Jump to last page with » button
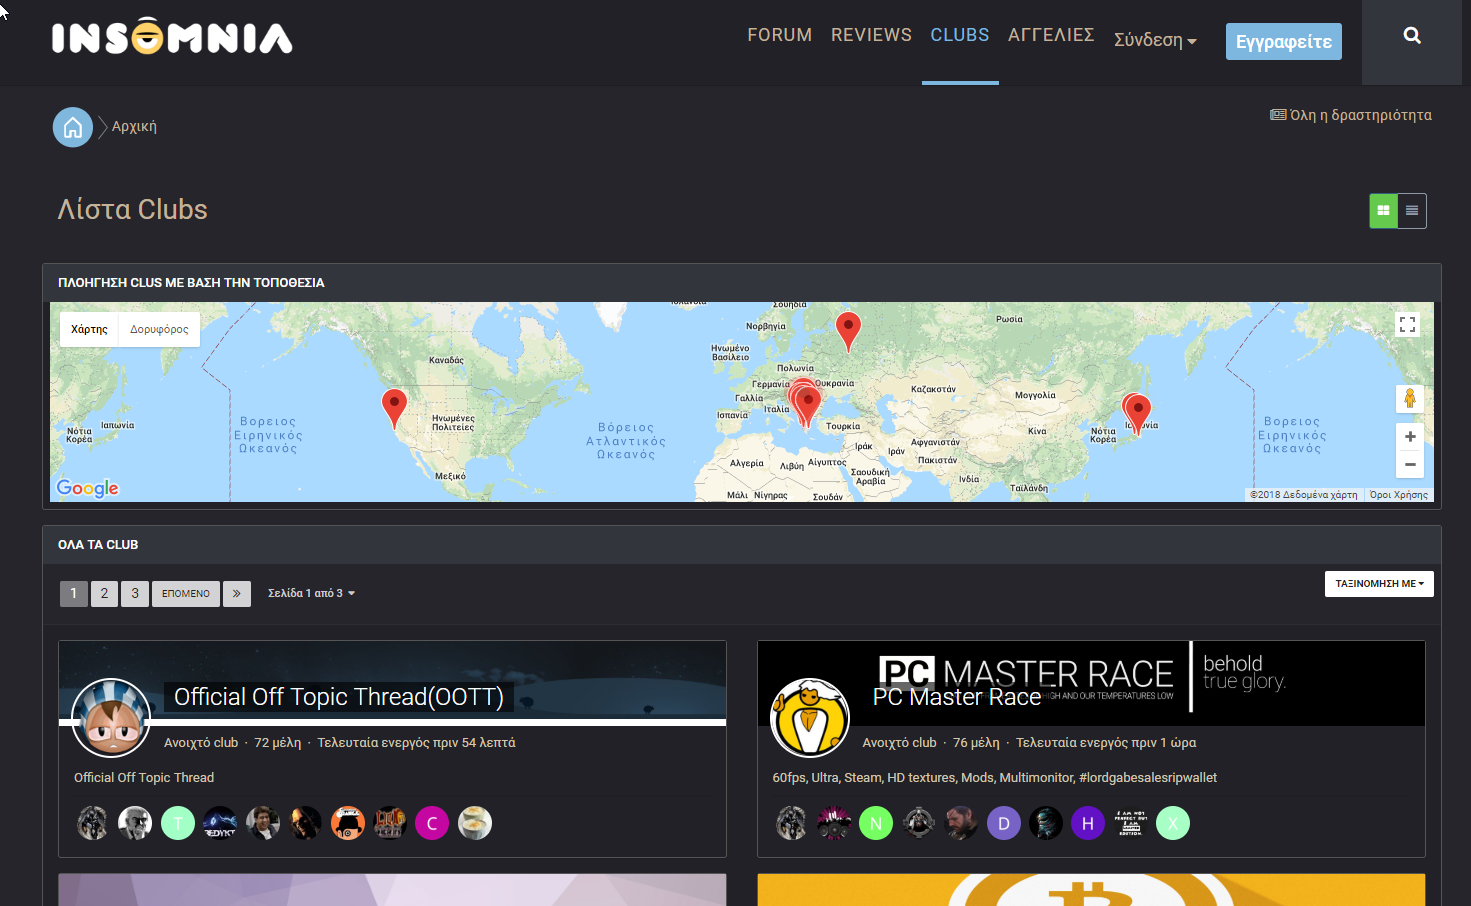The height and width of the screenshot is (906, 1471). click(x=237, y=593)
